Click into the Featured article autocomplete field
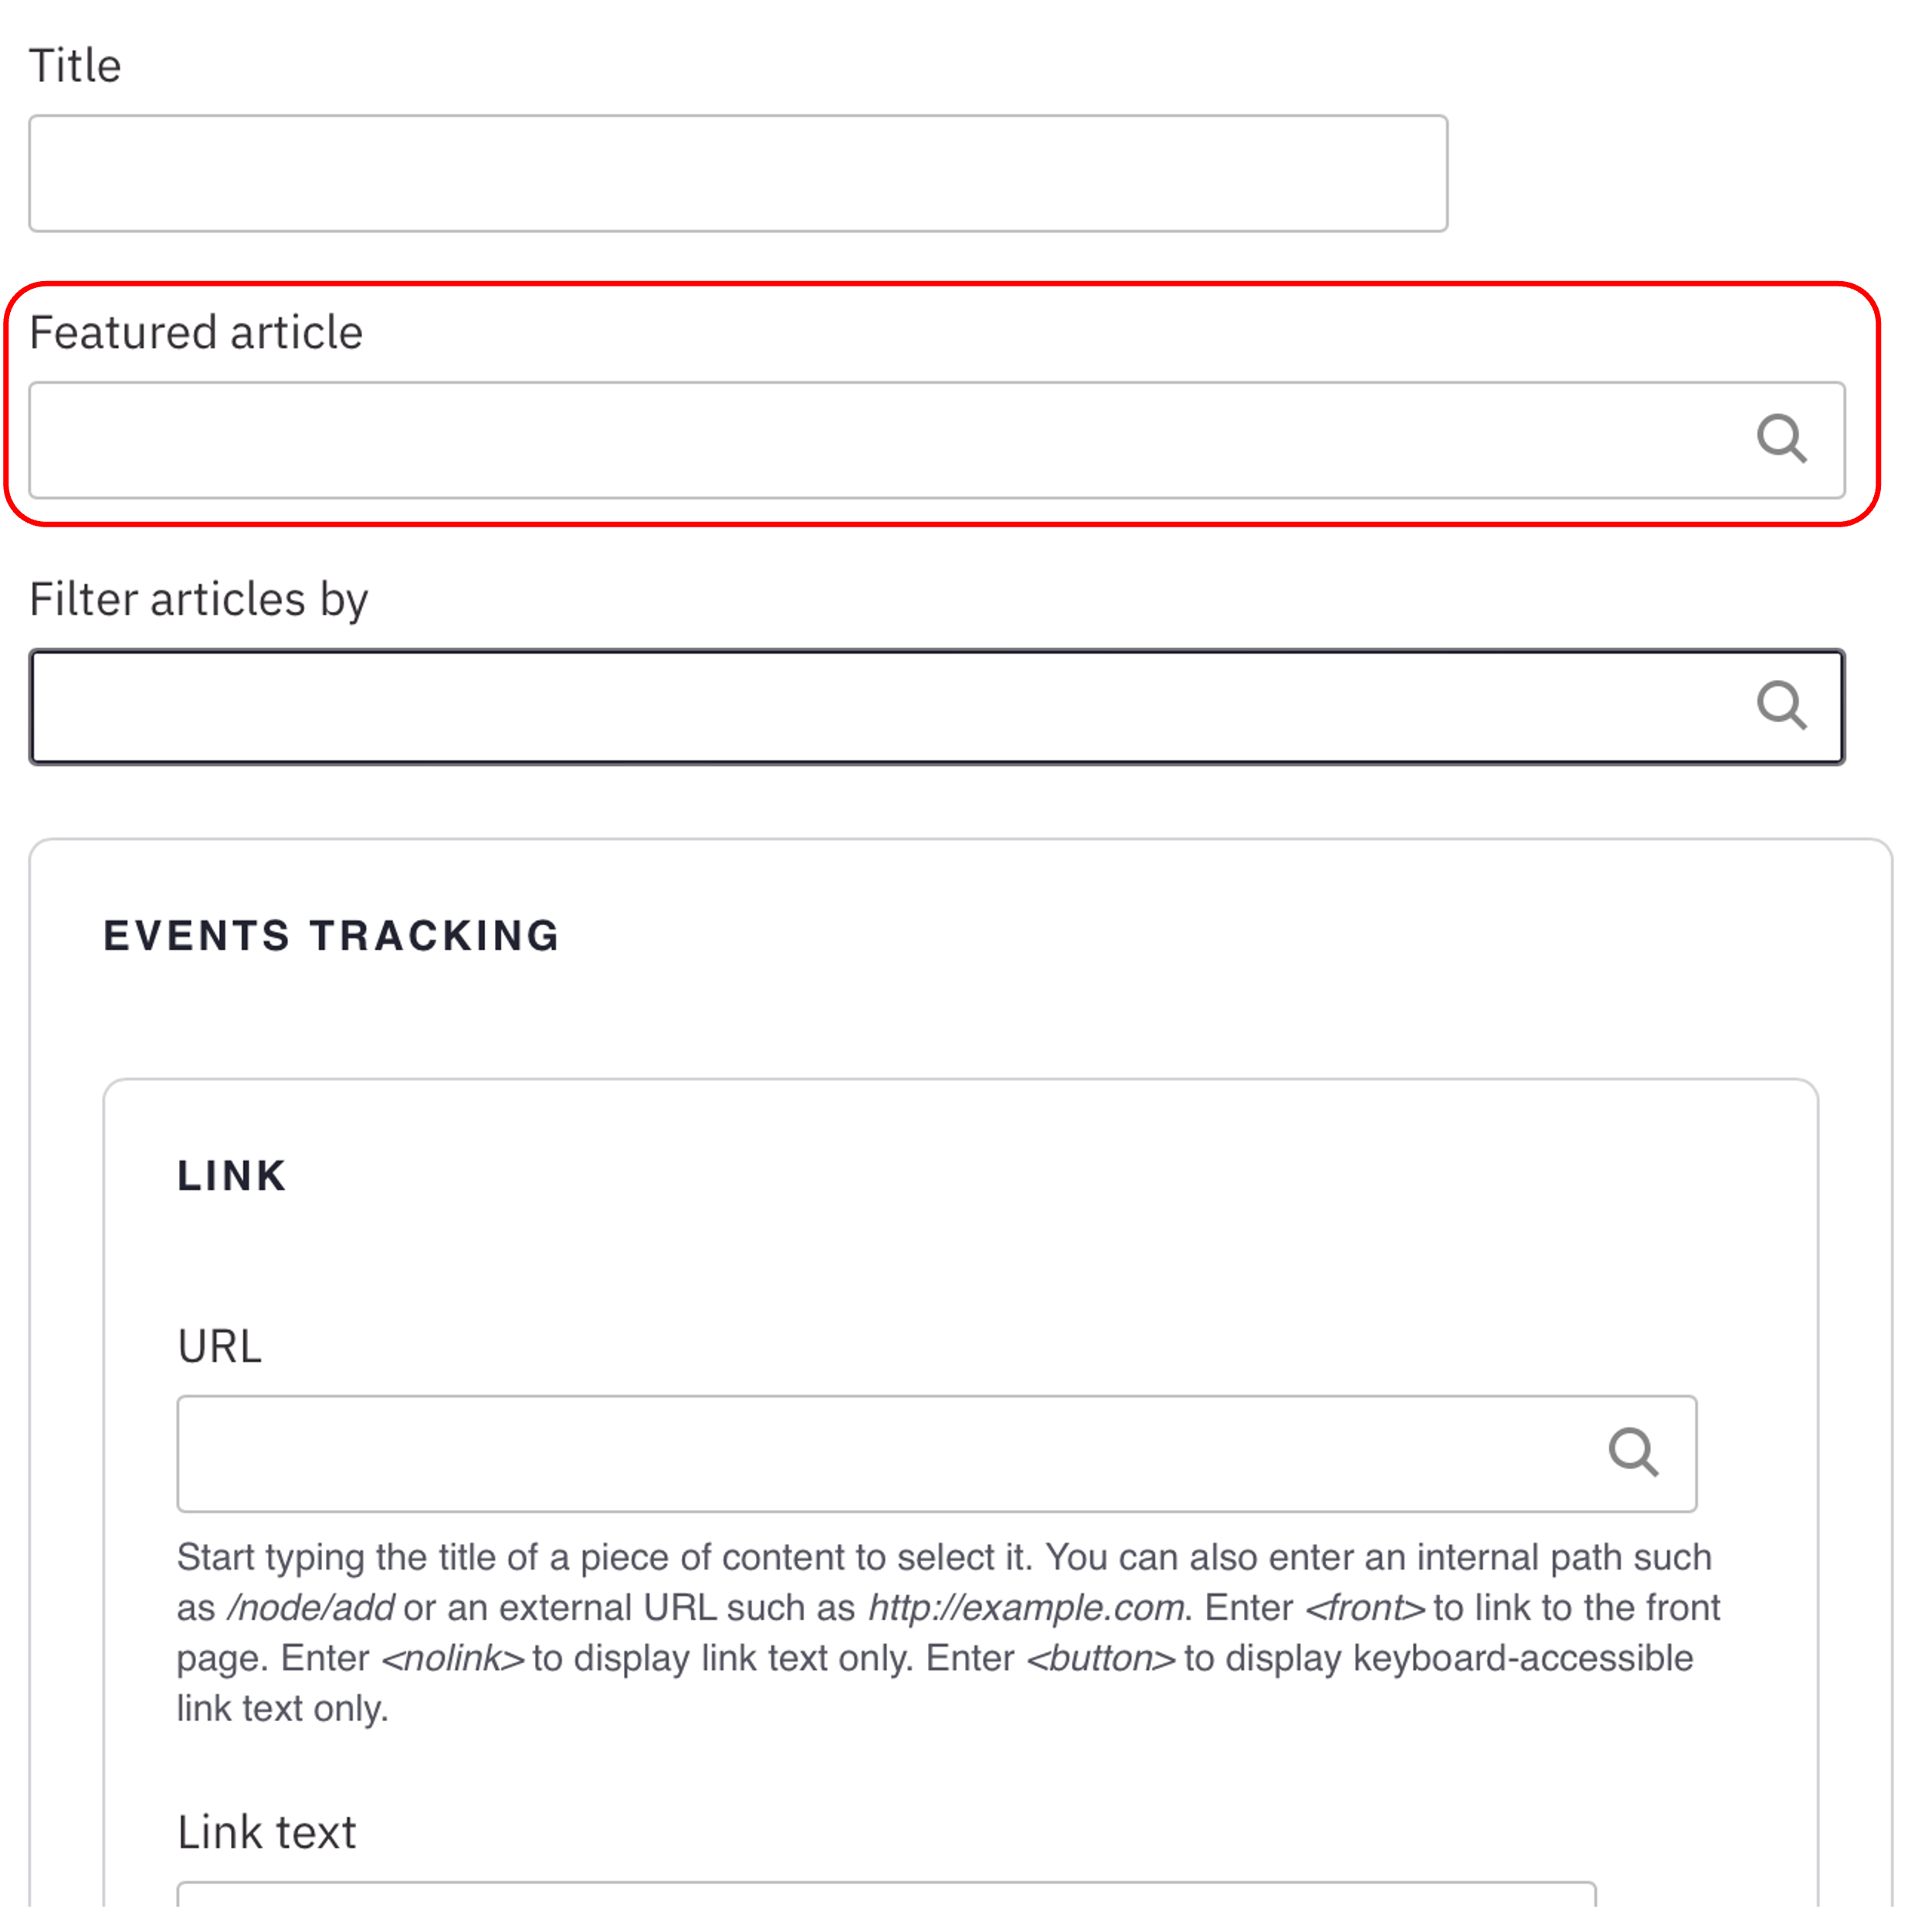1932x1907 pixels. click(x=880, y=440)
